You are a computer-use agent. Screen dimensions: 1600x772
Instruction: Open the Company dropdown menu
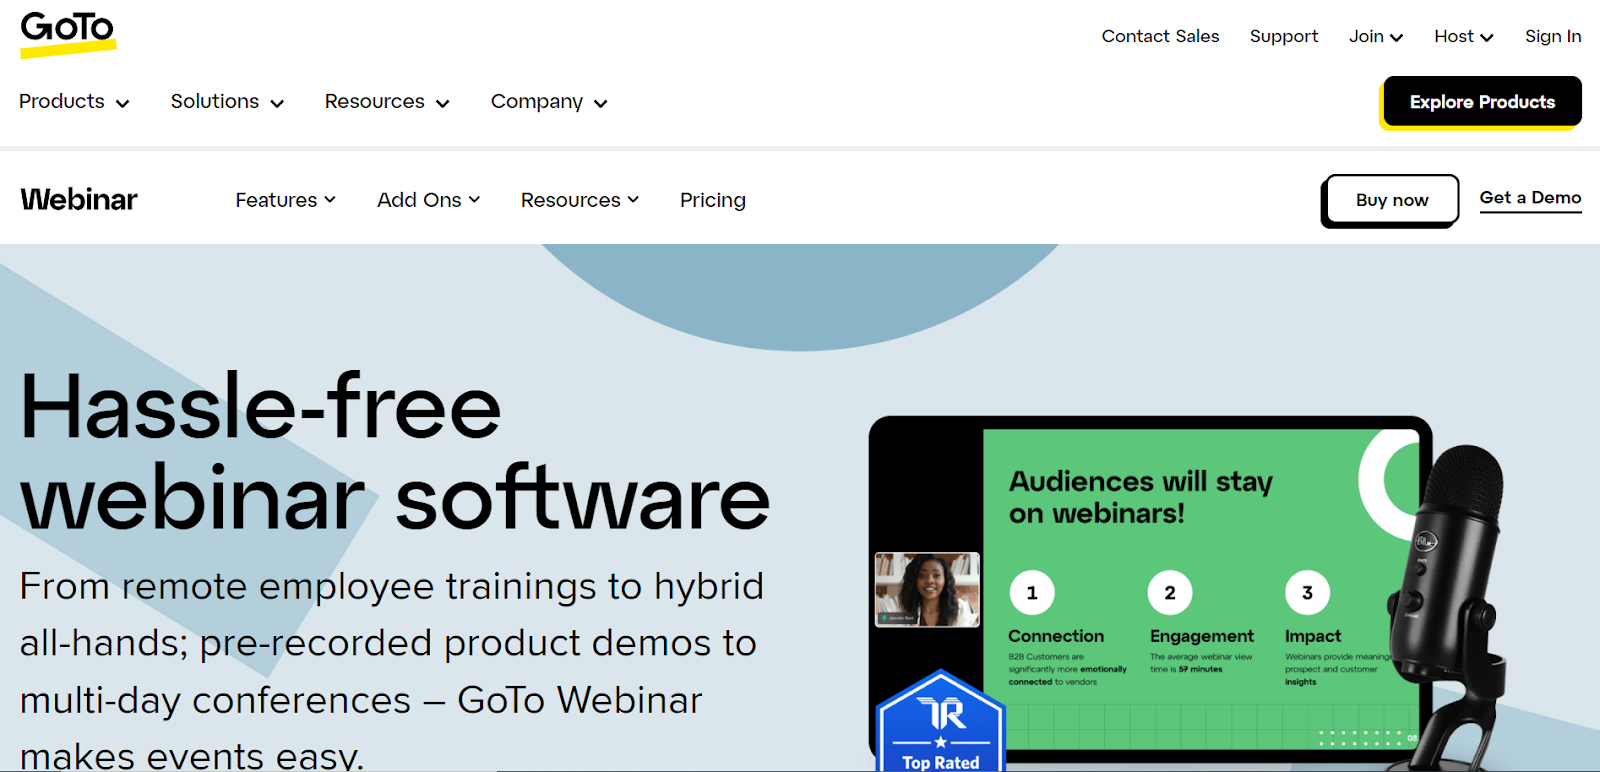[549, 102]
